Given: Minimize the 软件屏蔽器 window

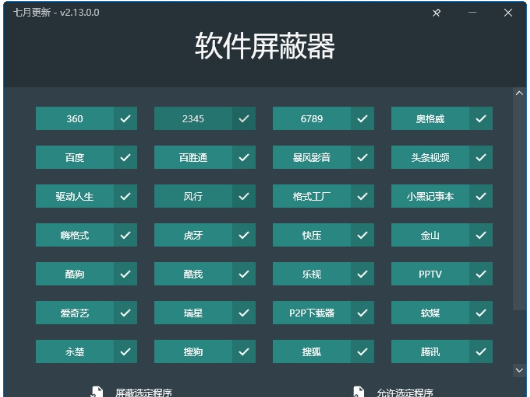Looking at the screenshot, I should point(472,13).
